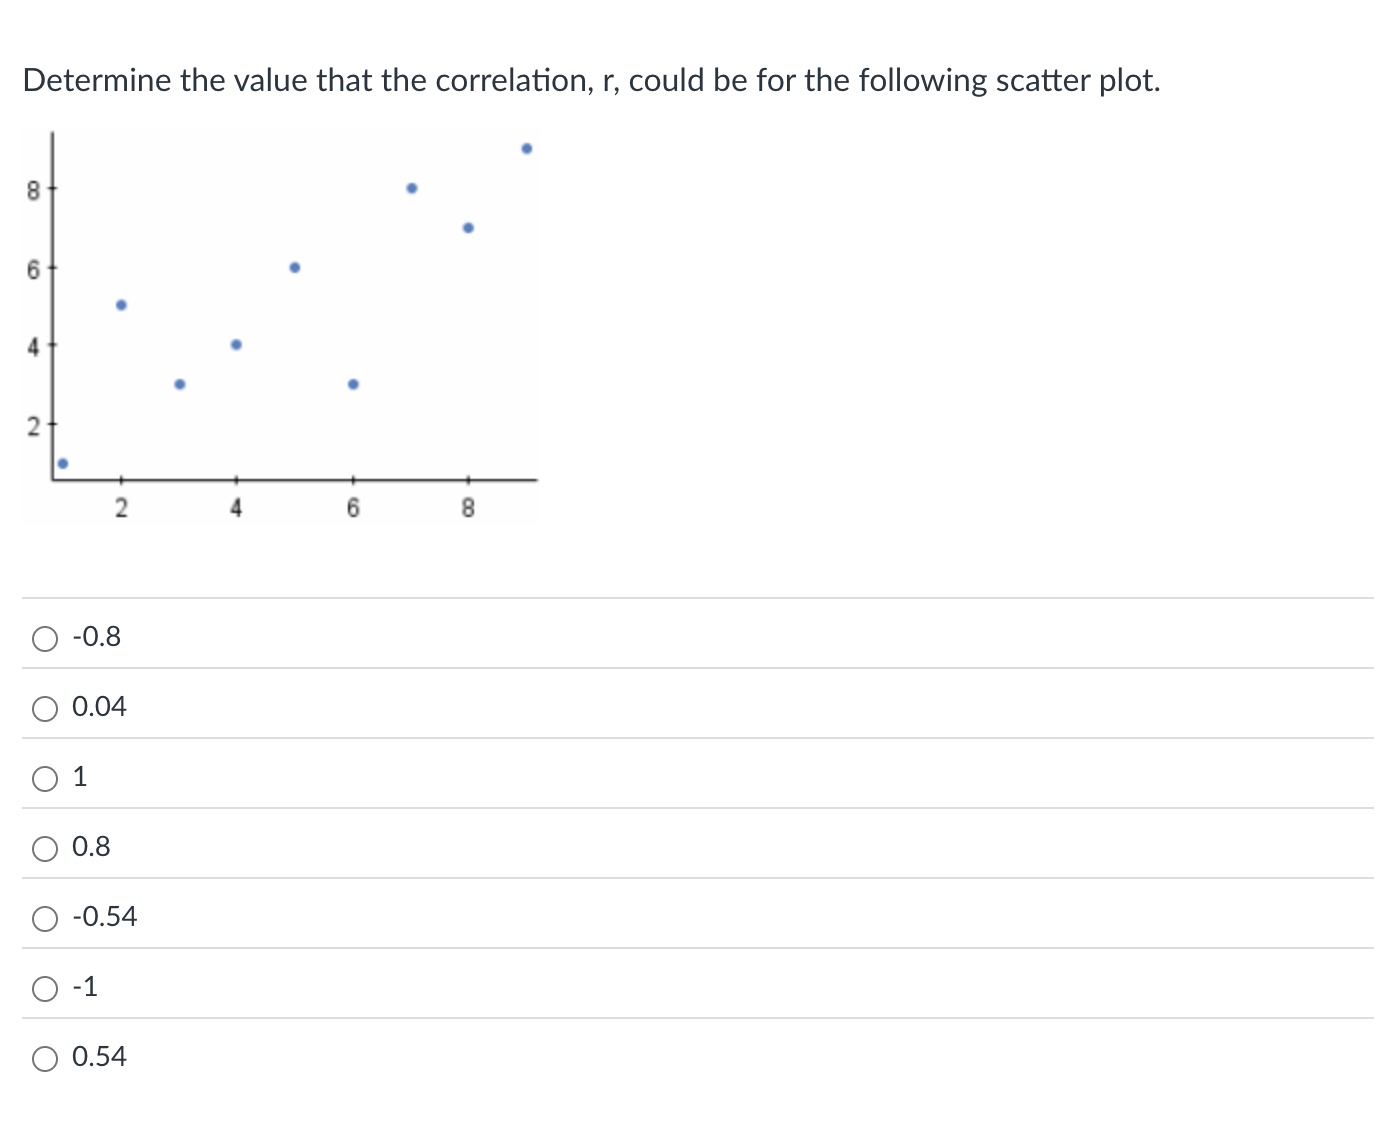Select the -0.54 answer radio button
The image size is (1388, 1126).
44,918
